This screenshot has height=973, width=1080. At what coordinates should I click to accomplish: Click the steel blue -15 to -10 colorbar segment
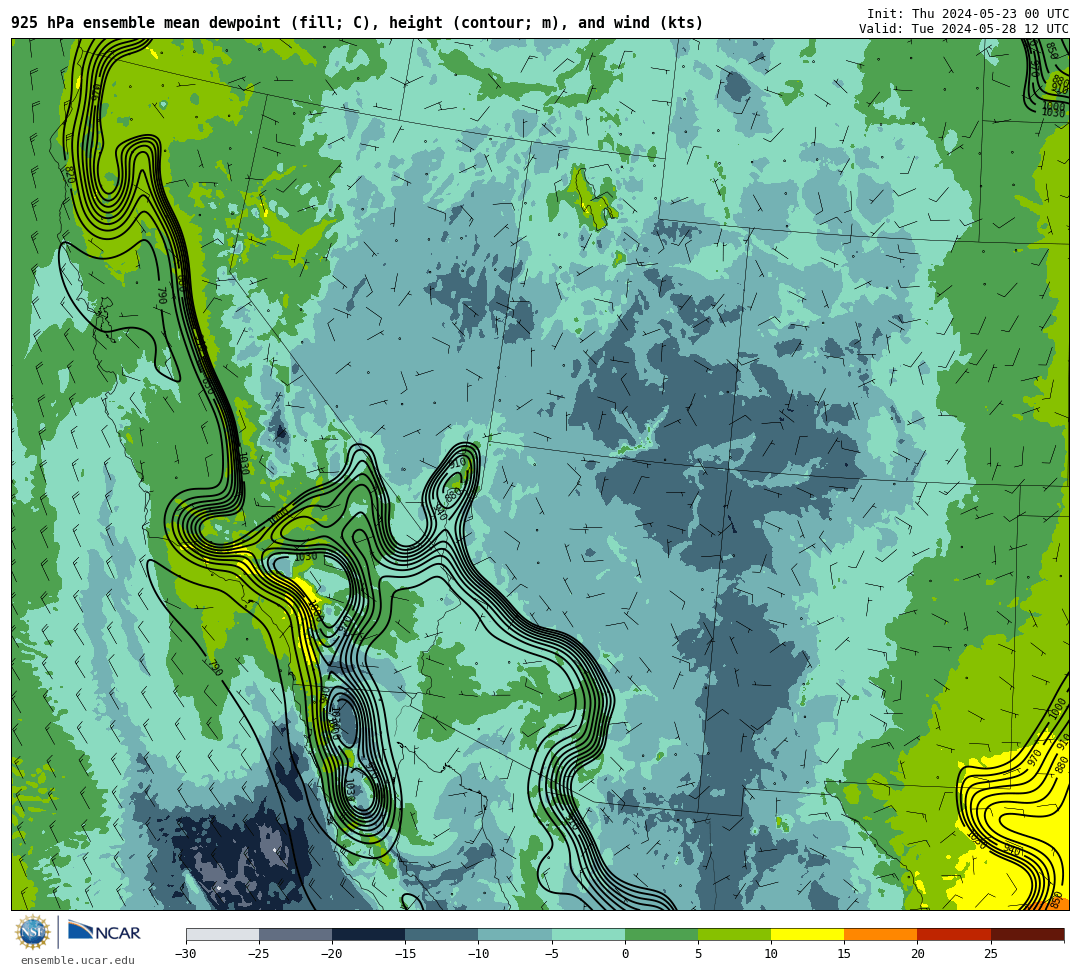pos(442,934)
